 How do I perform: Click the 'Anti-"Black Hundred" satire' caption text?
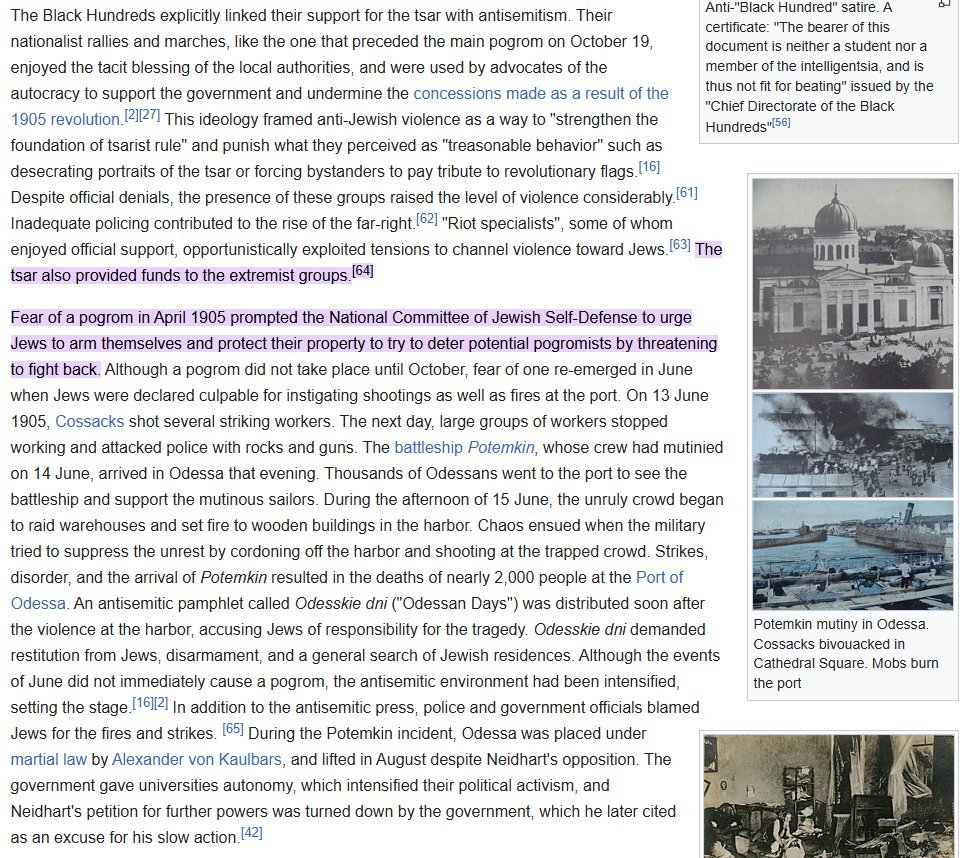click(819, 67)
